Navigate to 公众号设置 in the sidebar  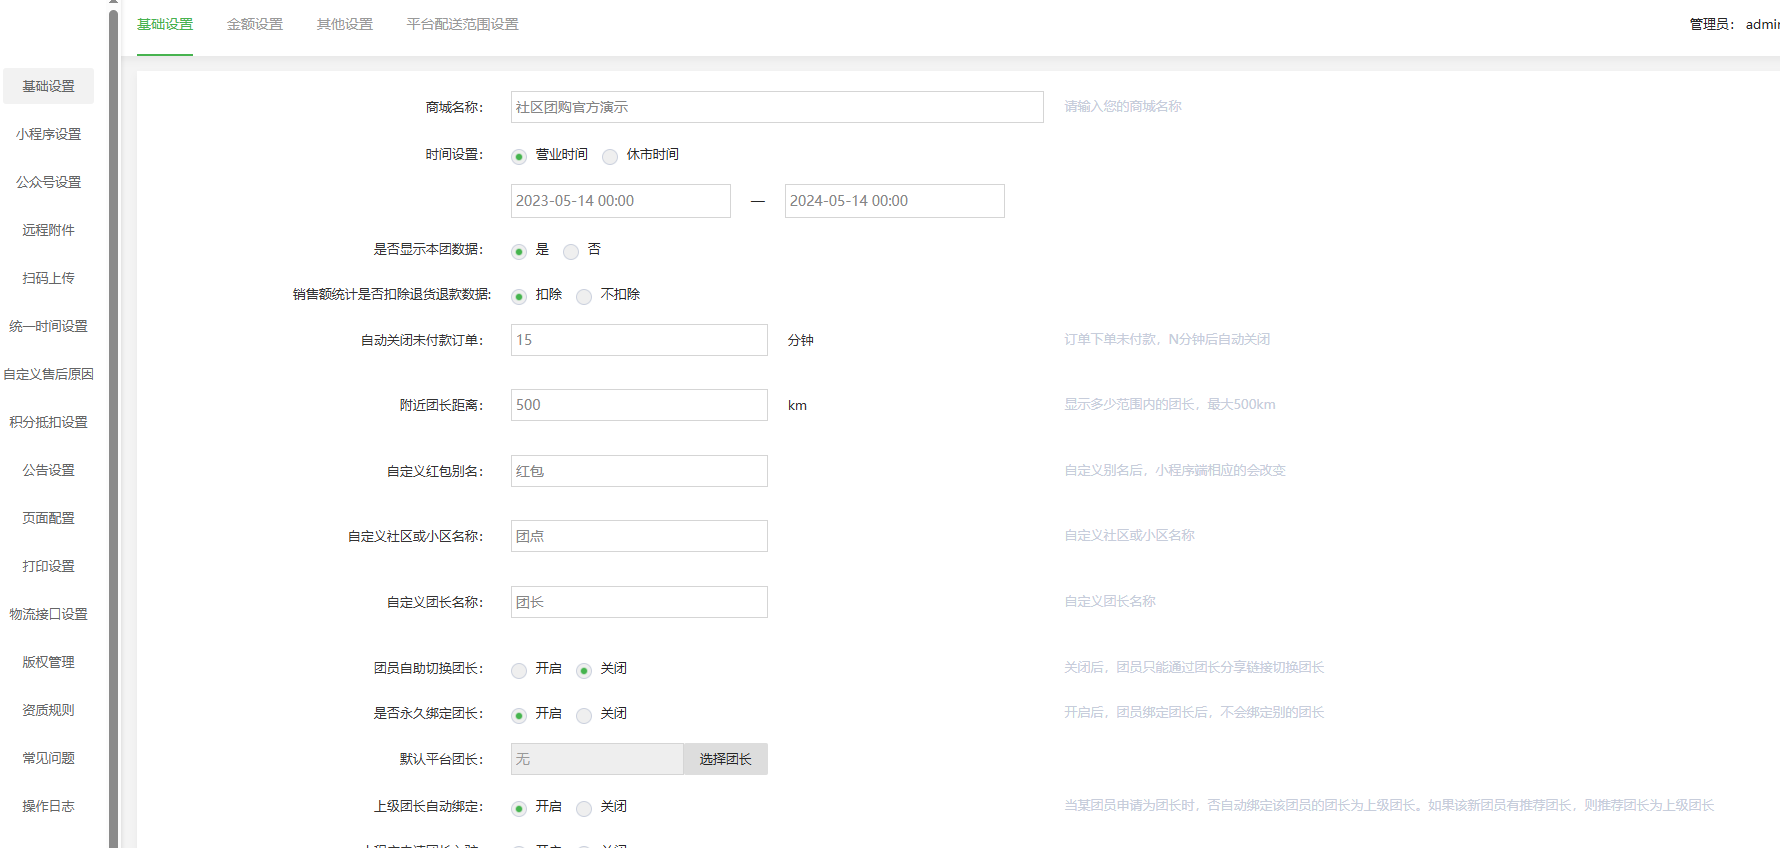[x=48, y=182]
